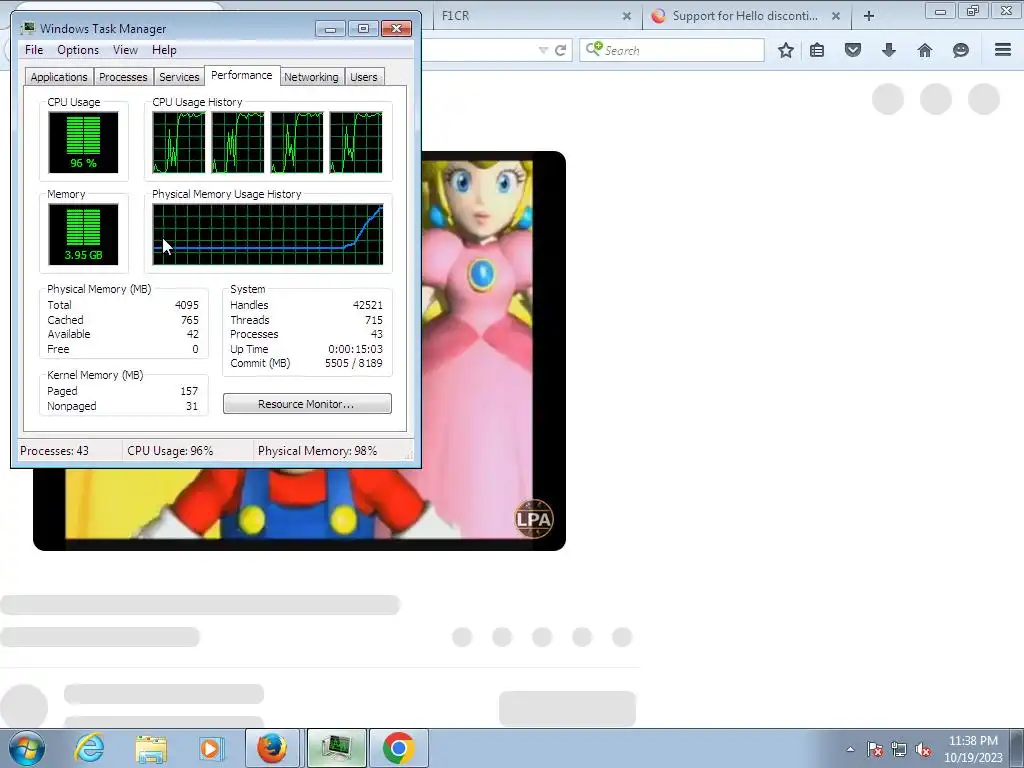The width and height of the screenshot is (1024, 768).
Task: Click status bar Processes: 43
Action: [54, 451]
